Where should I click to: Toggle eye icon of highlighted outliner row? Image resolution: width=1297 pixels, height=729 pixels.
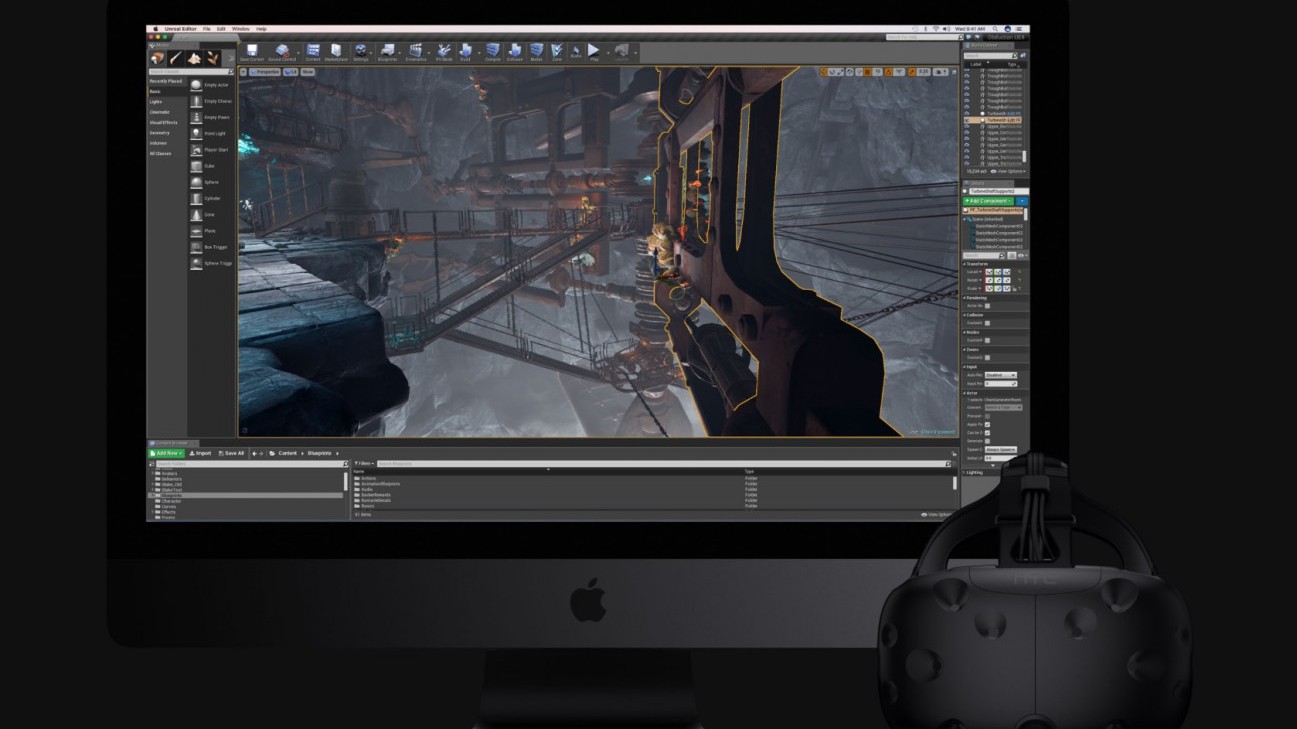coord(966,120)
